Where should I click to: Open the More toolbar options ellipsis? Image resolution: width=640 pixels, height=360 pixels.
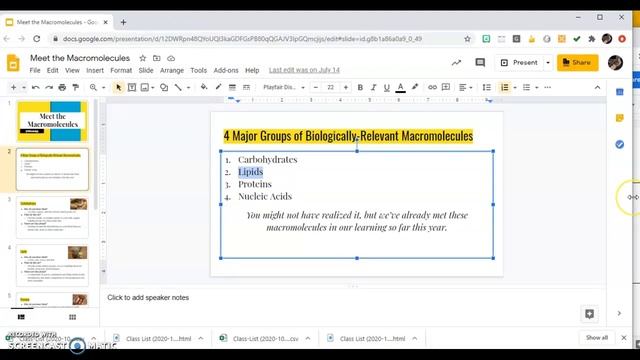[x=548, y=87]
